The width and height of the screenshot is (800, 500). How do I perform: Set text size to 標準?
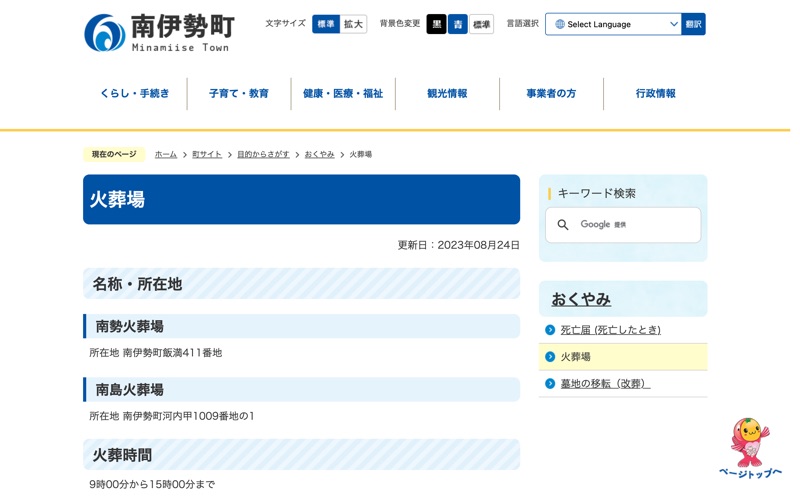[326, 24]
